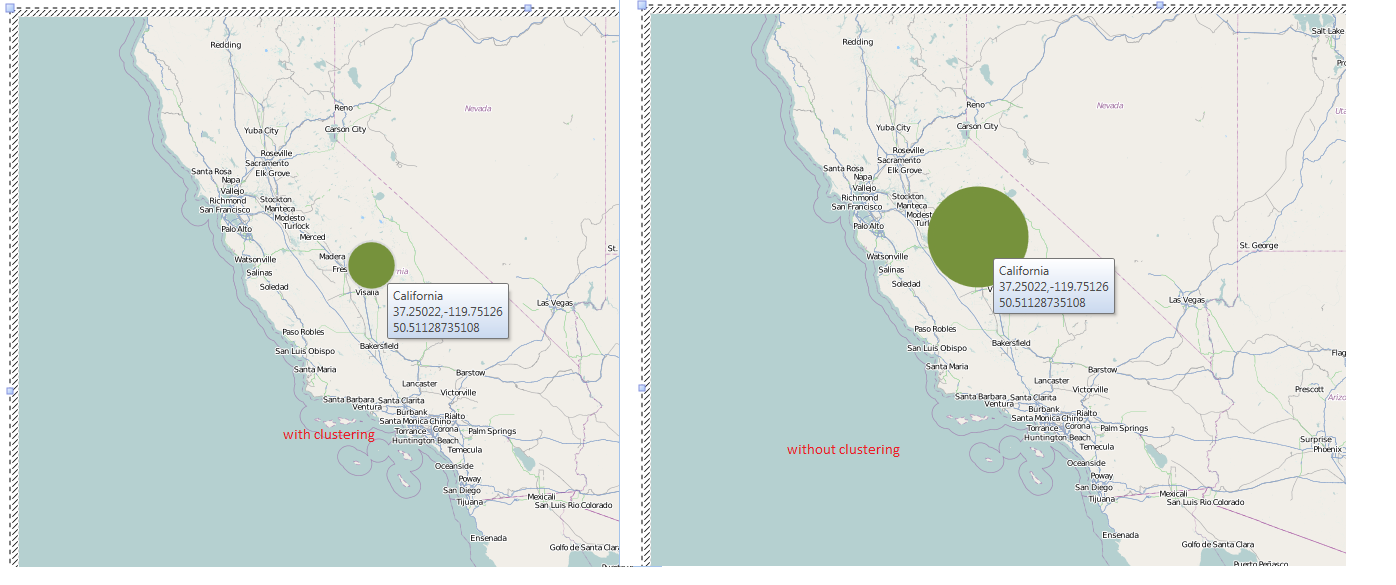
Task: Click the small green bubble near Visalia
Action: [371, 265]
